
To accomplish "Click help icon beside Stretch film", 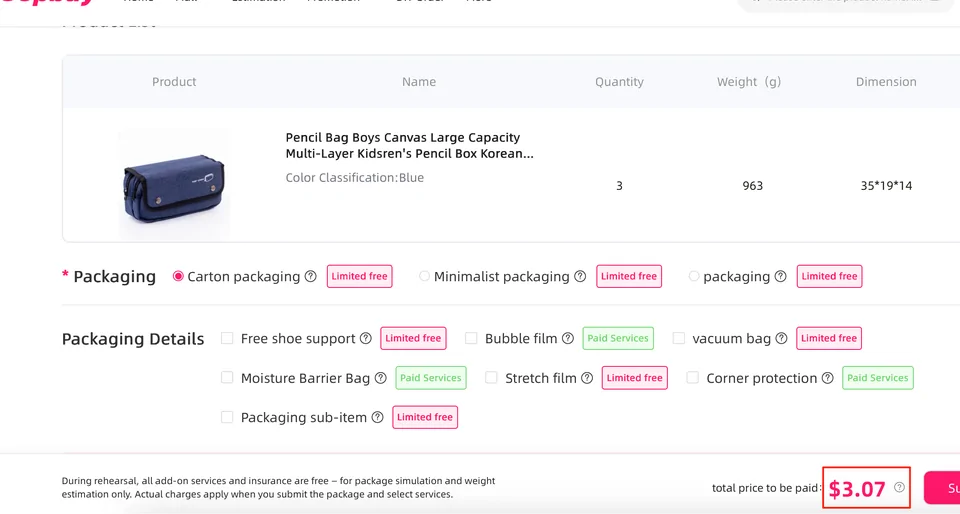I will [x=587, y=378].
